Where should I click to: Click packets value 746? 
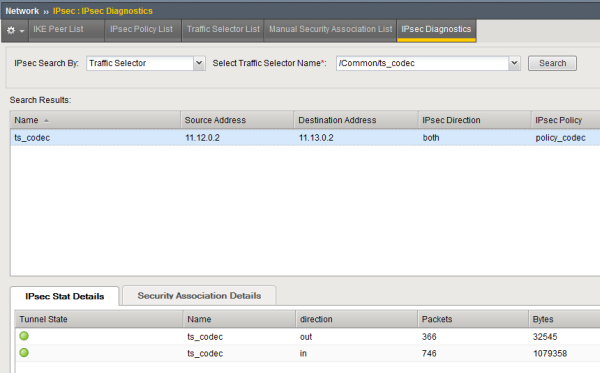click(429, 353)
